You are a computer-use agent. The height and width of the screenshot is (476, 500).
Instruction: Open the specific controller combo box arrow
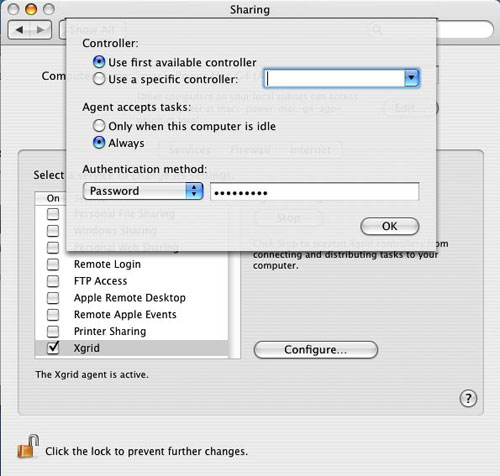[x=412, y=78]
